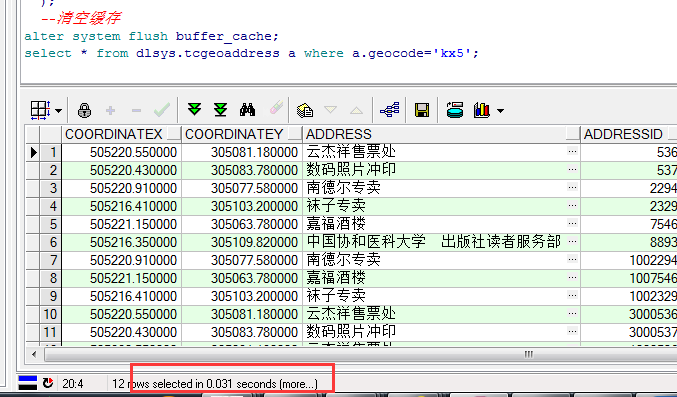Click cell 505220.550000 in row 1
This screenshot has height=397, width=677.
122,152
